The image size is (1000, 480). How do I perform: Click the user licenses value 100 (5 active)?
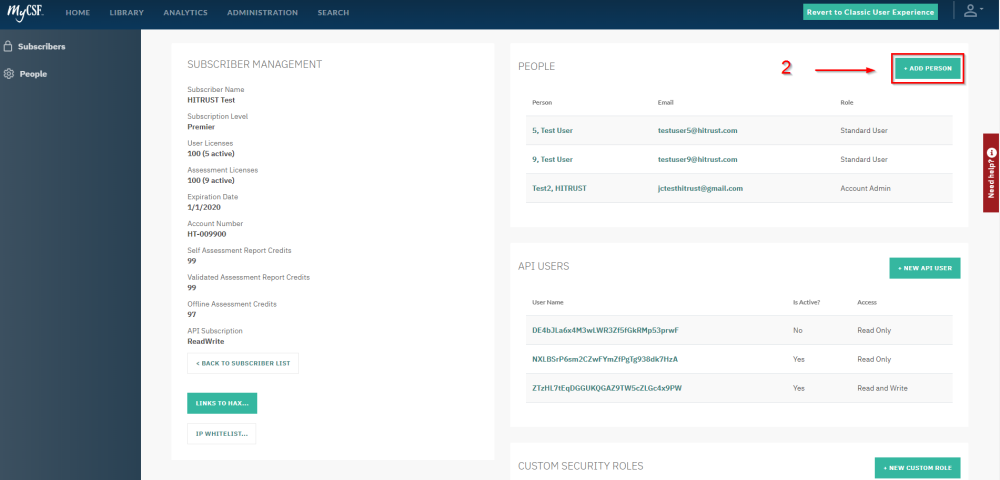pos(211,154)
